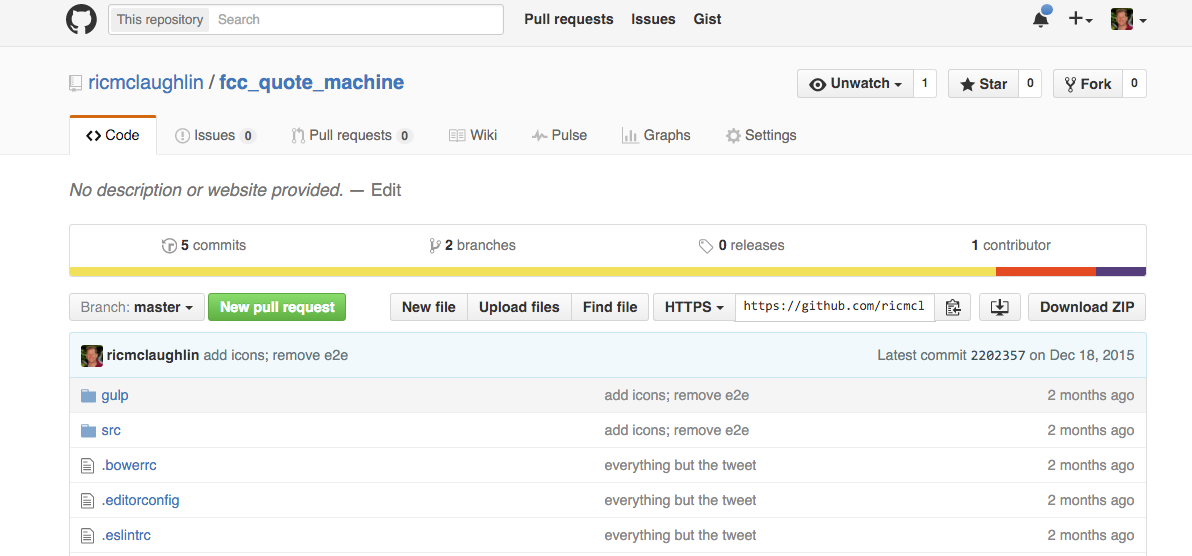The image size is (1192, 556).
Task: Expand the HTTPS protocol dropdown
Action: coord(694,307)
